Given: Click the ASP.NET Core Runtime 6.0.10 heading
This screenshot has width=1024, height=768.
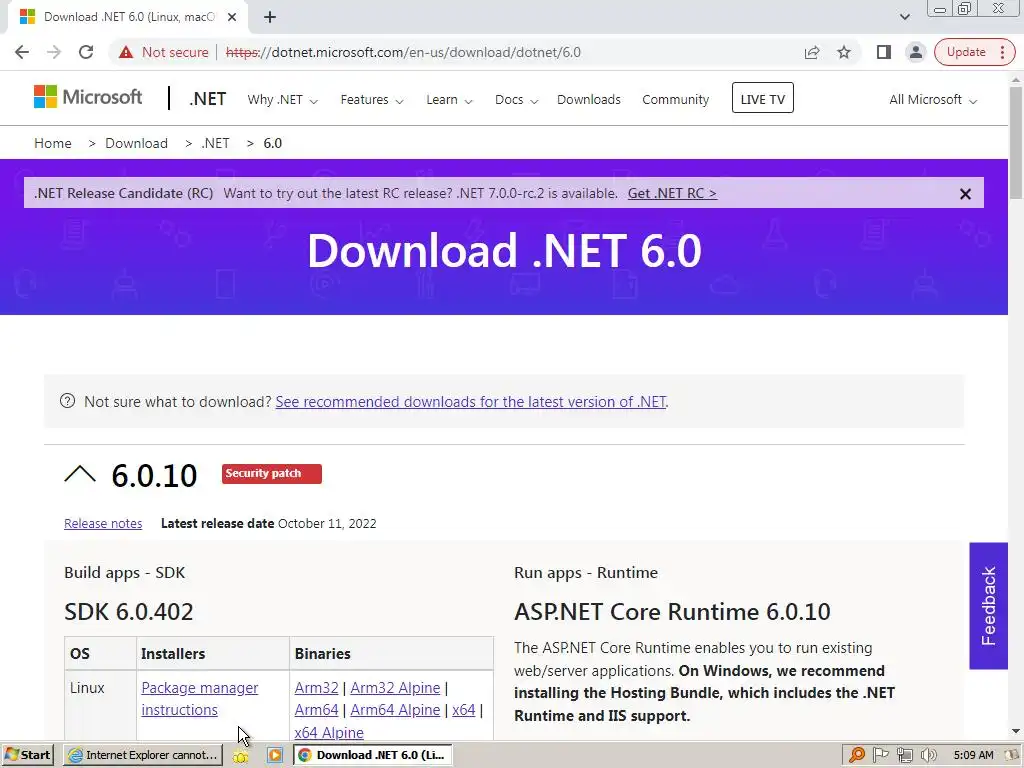Looking at the screenshot, I should click(x=672, y=612).
